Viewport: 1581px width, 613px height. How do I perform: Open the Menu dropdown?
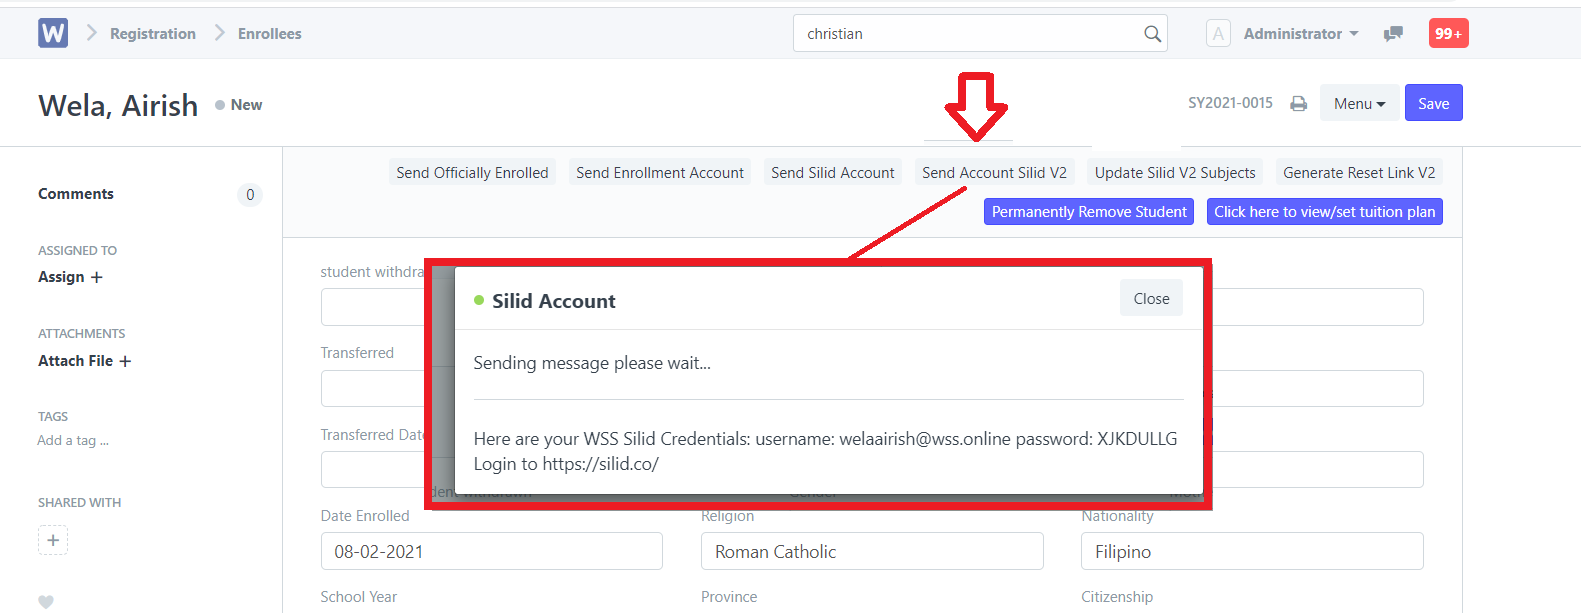pos(1359,103)
